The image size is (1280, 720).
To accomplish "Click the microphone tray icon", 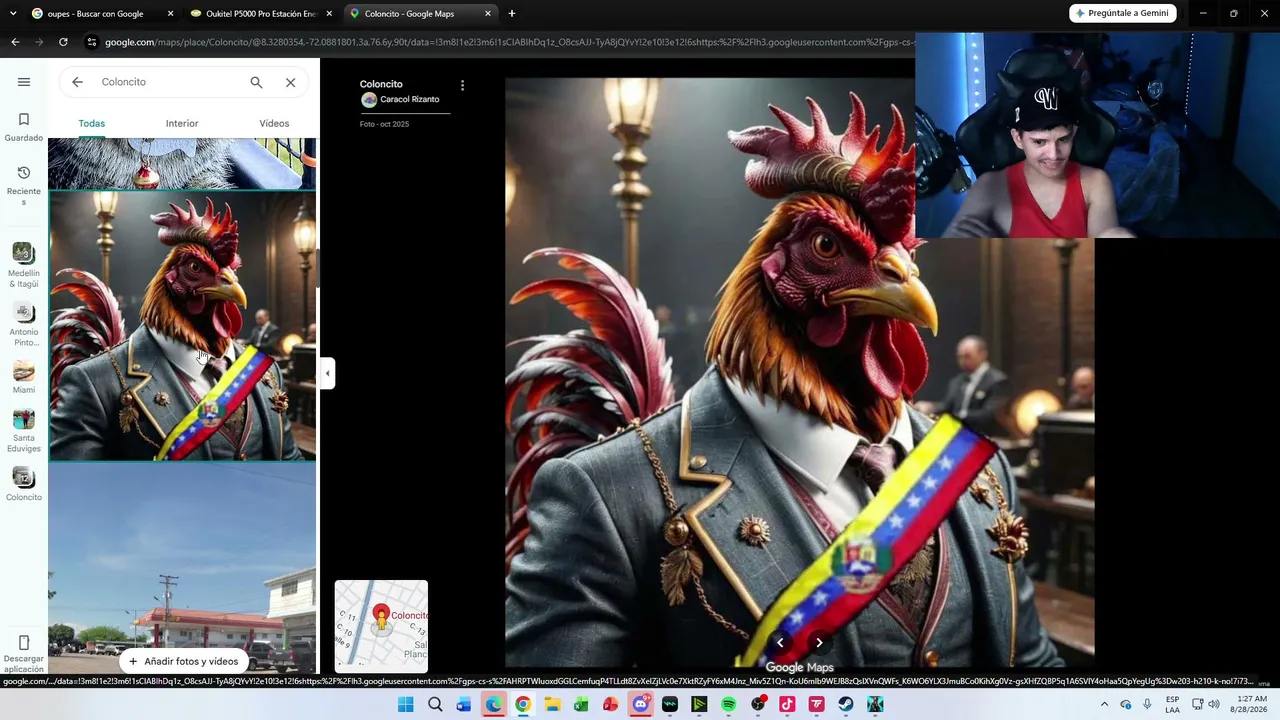I will click(x=1147, y=704).
